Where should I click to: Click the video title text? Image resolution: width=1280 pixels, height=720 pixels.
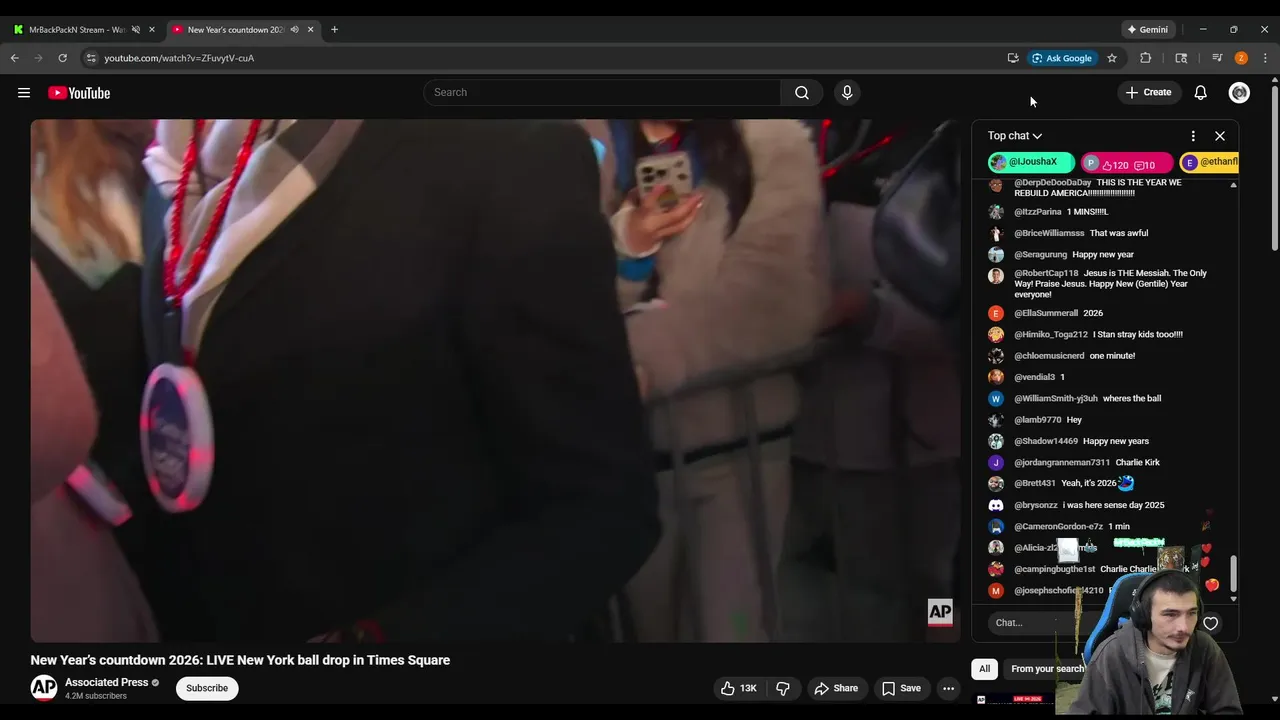240,660
